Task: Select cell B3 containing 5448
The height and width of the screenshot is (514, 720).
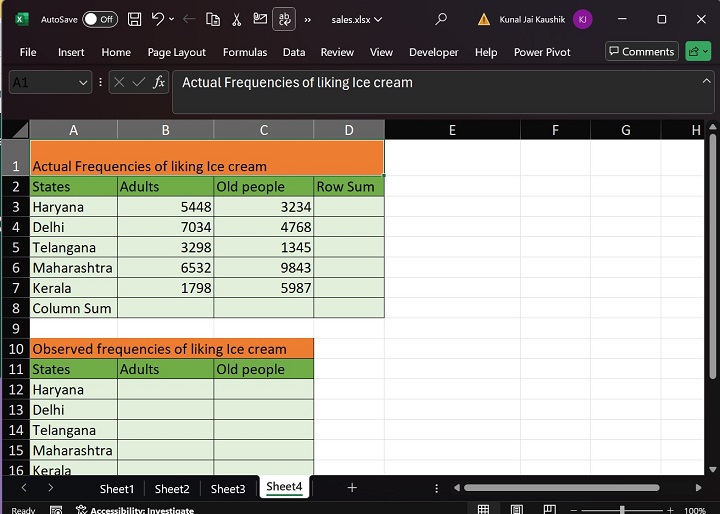Action: pyautogui.click(x=165, y=207)
